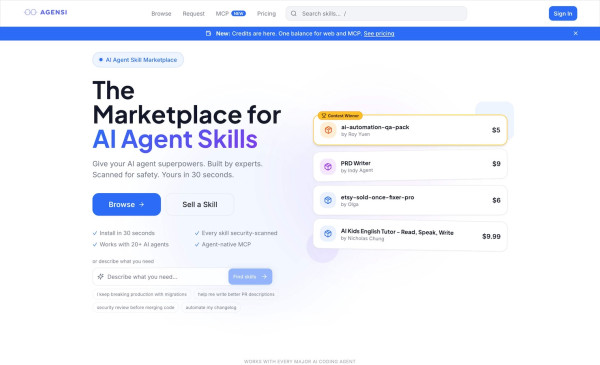Click the blue Browse button

(127, 204)
